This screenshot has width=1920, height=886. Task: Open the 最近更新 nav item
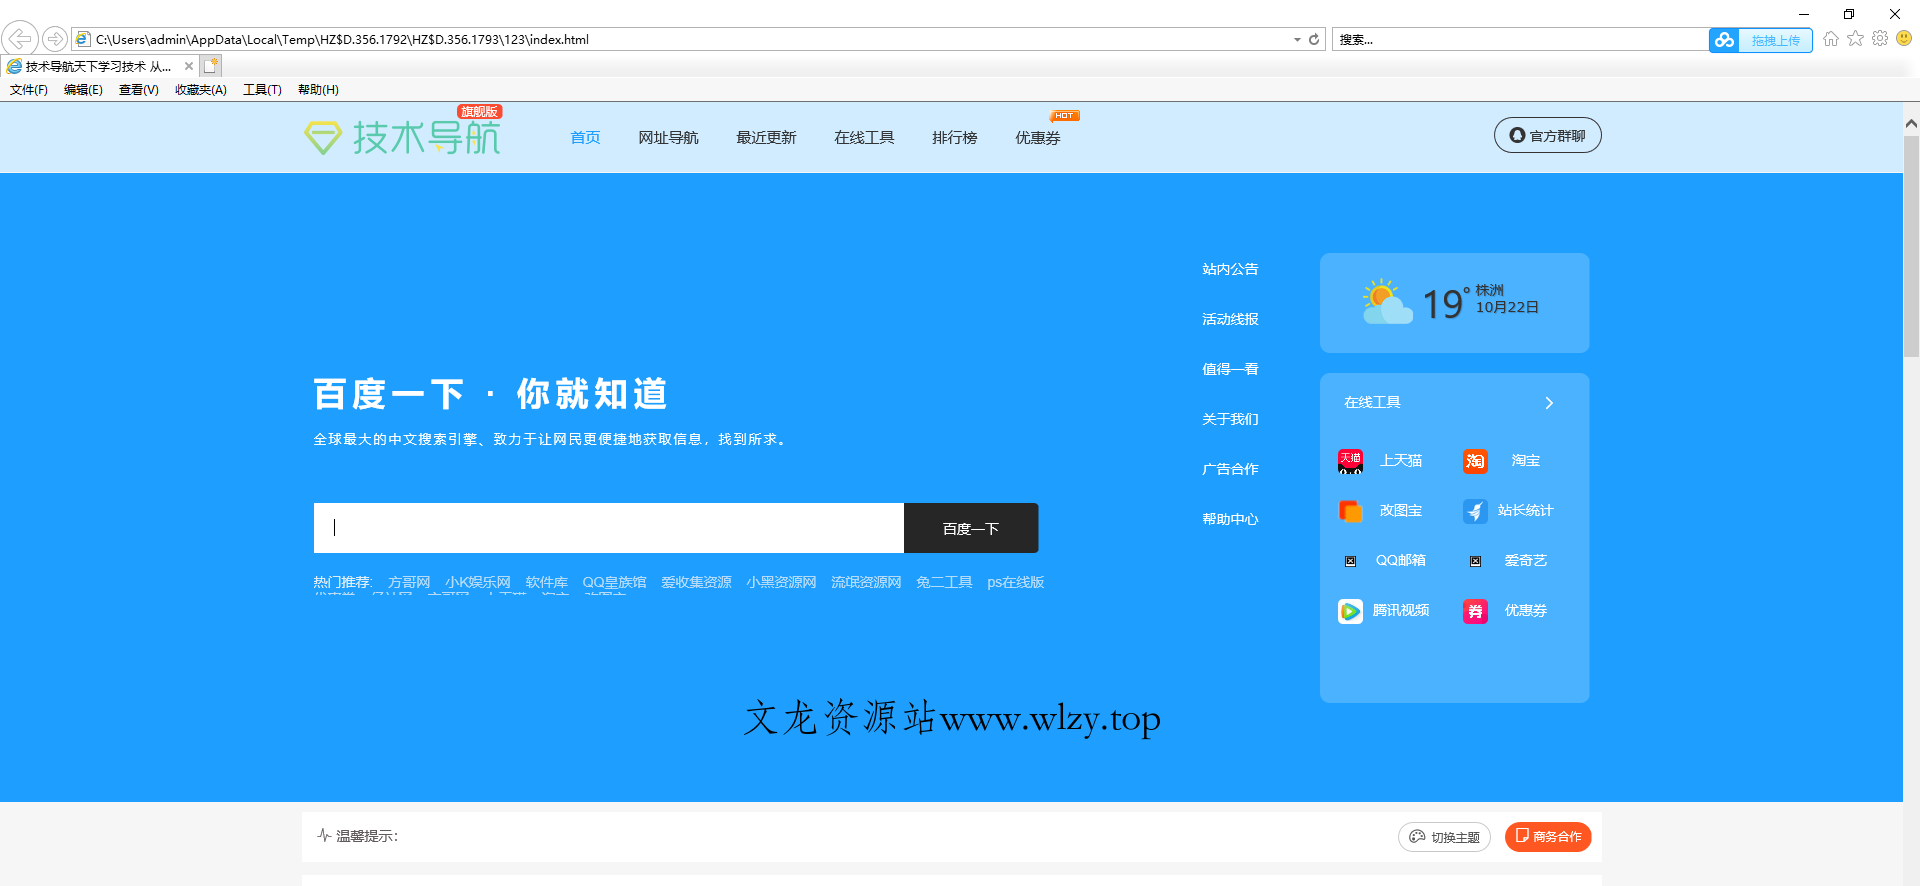coord(766,138)
